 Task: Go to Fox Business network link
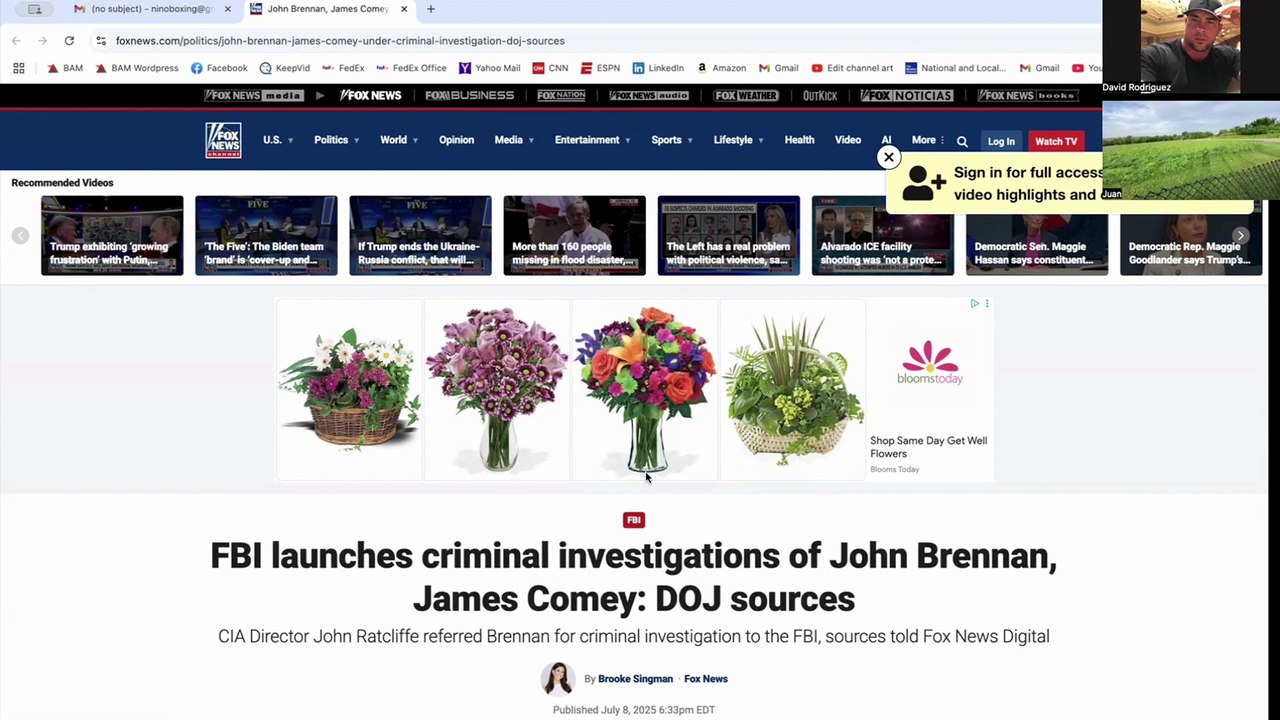click(x=469, y=95)
